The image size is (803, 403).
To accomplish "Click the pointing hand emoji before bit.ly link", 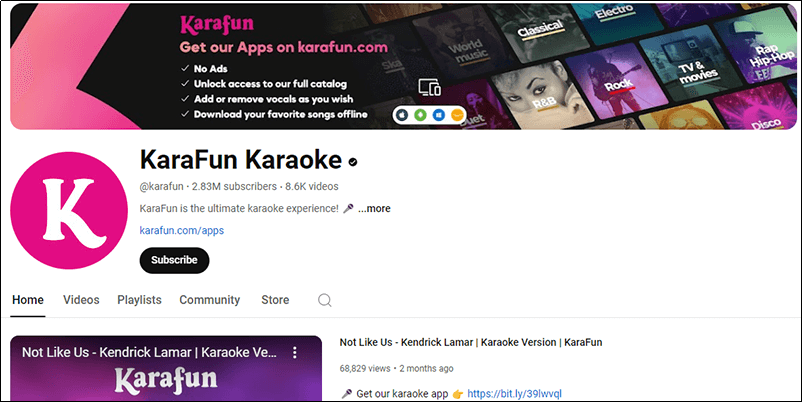I will [458, 394].
